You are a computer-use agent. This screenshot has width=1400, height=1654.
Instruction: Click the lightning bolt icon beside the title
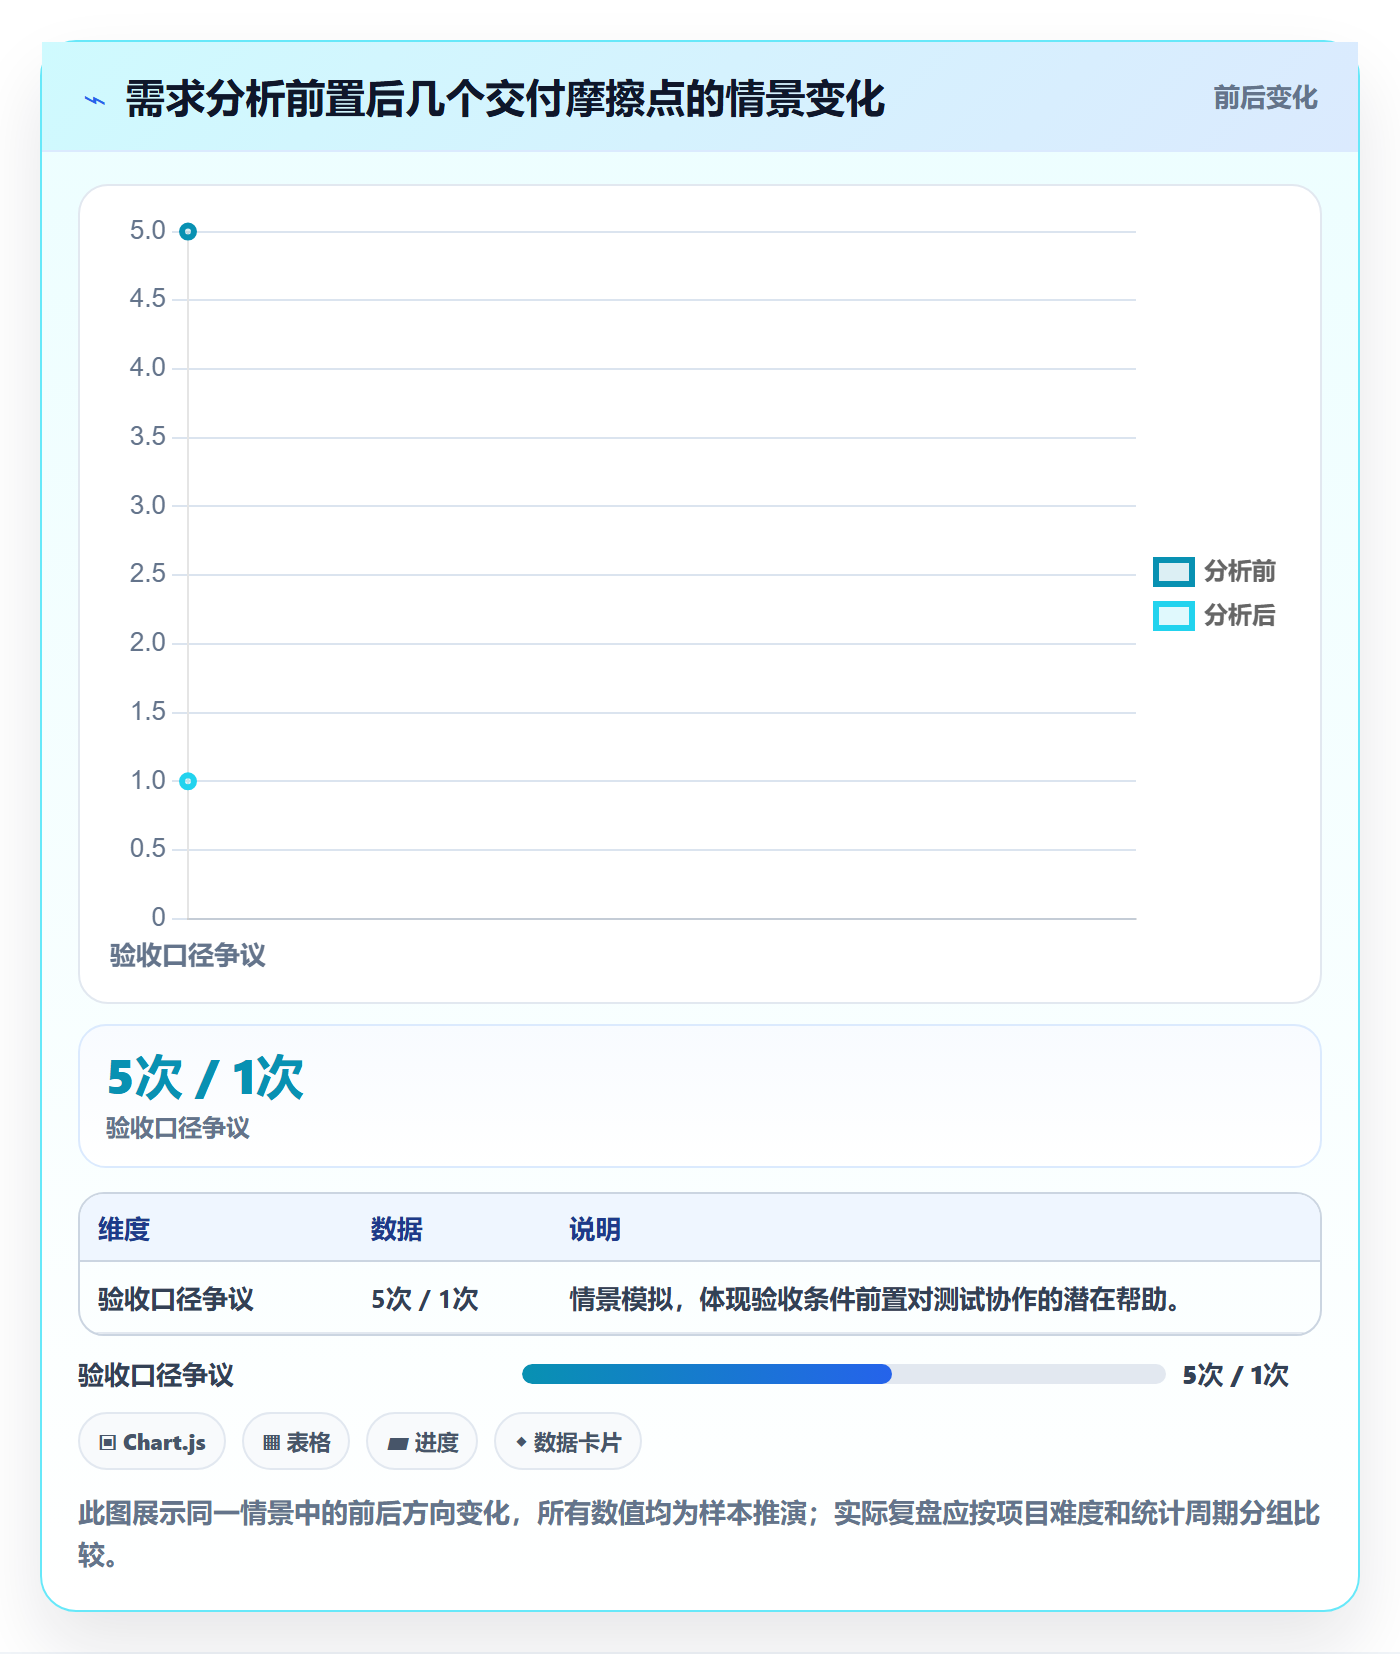[95, 100]
